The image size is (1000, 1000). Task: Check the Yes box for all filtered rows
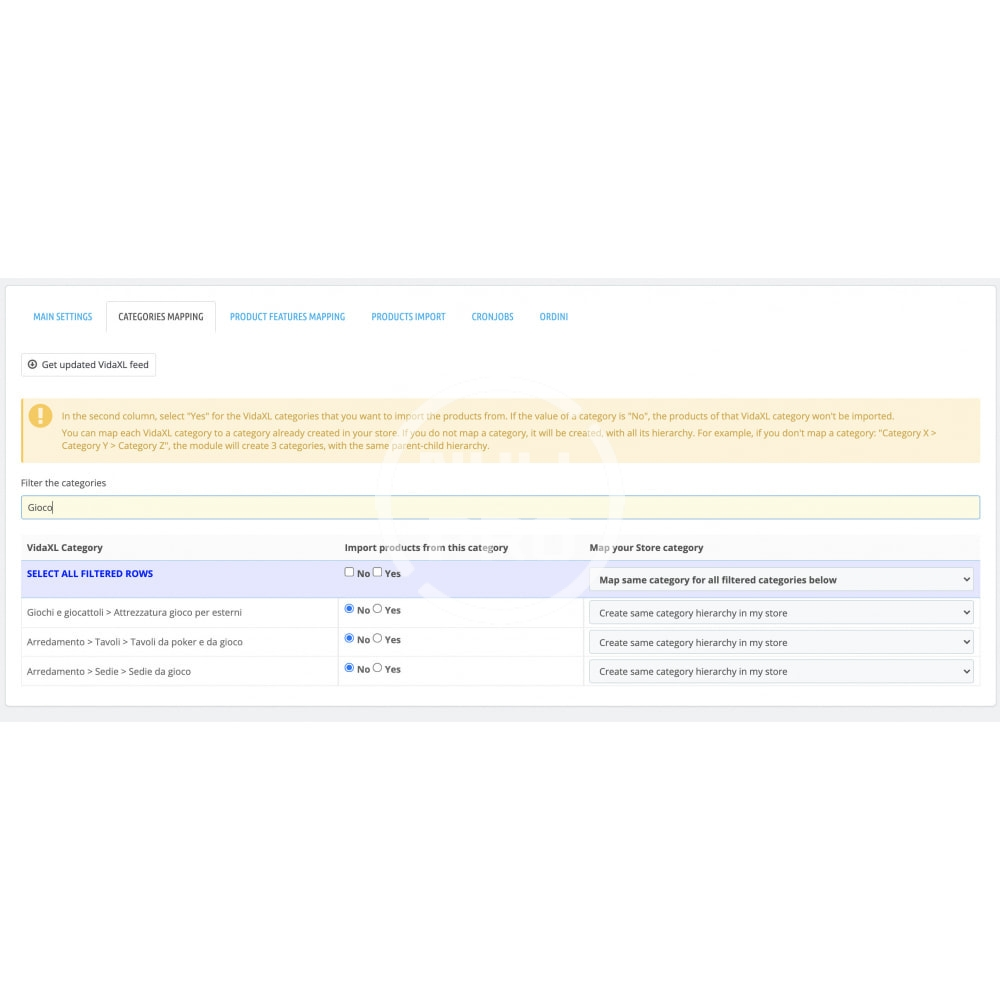pos(378,573)
